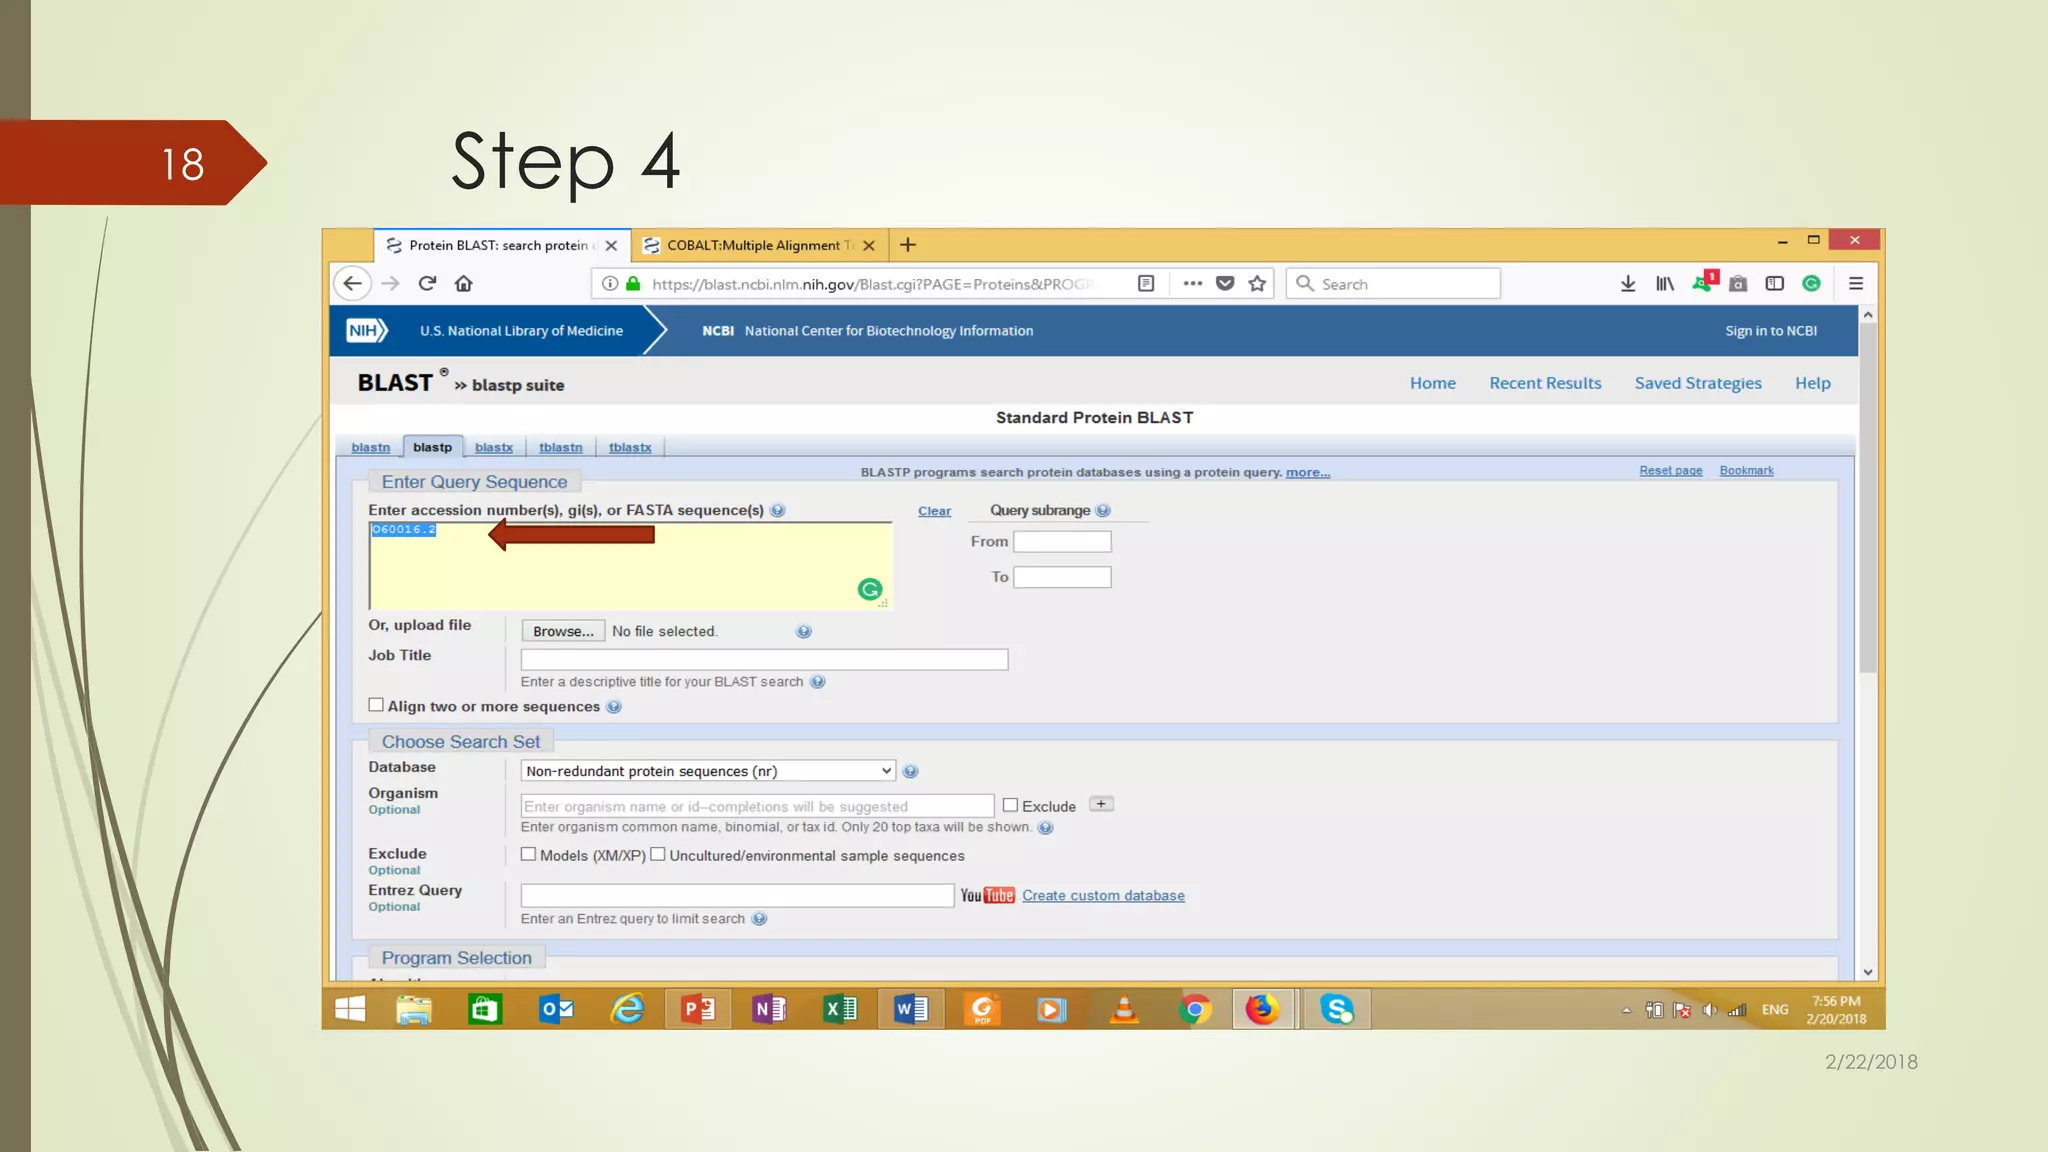The image size is (2048, 1152).
Task: Open page actions three-dot menu
Action: click(x=1192, y=284)
